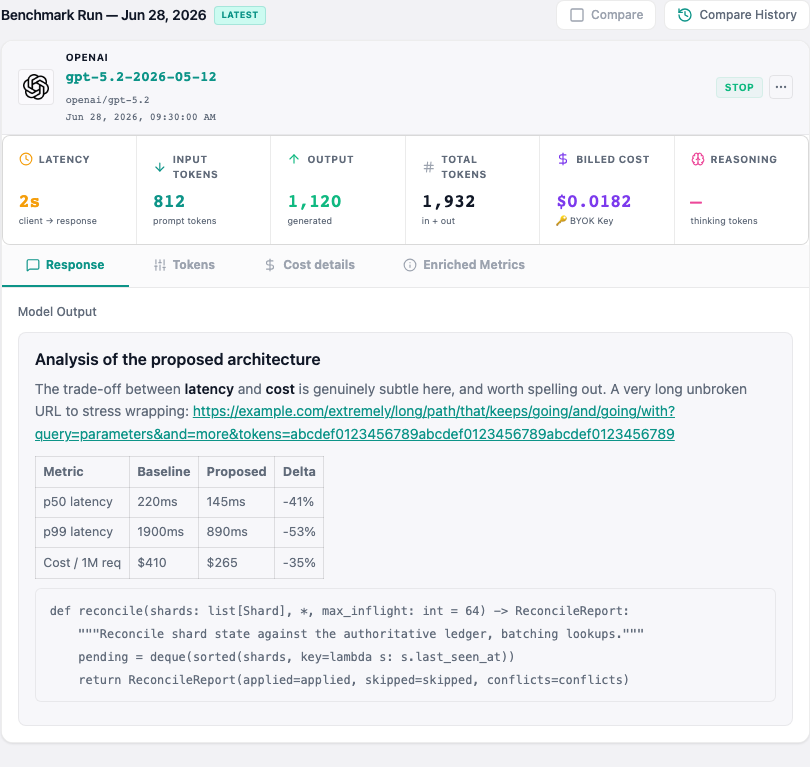Click the LATEST badge
Viewport: 810px width, 767px height.
click(240, 15)
